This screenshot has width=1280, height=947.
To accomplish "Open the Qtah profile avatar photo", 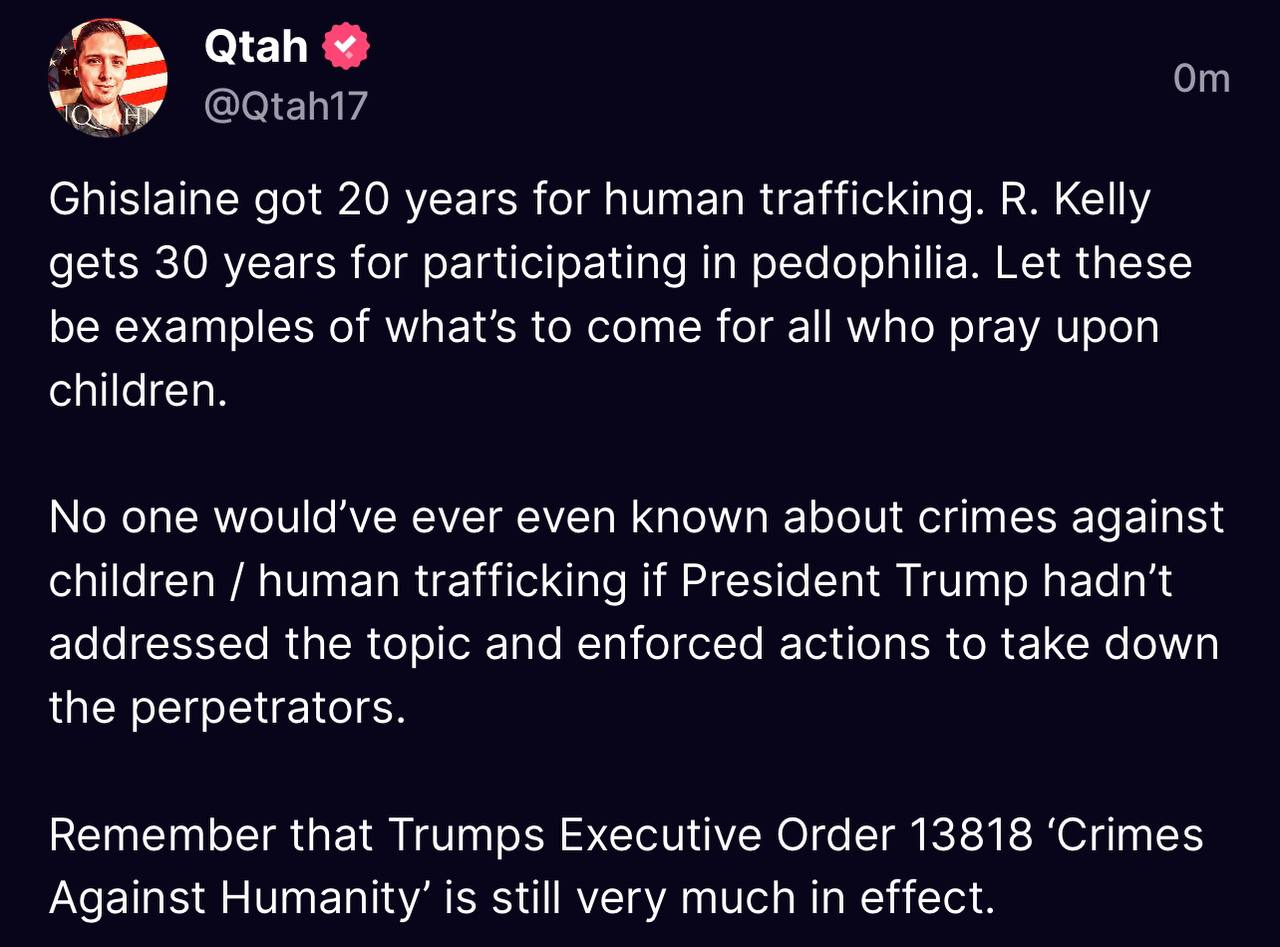I will [108, 78].
